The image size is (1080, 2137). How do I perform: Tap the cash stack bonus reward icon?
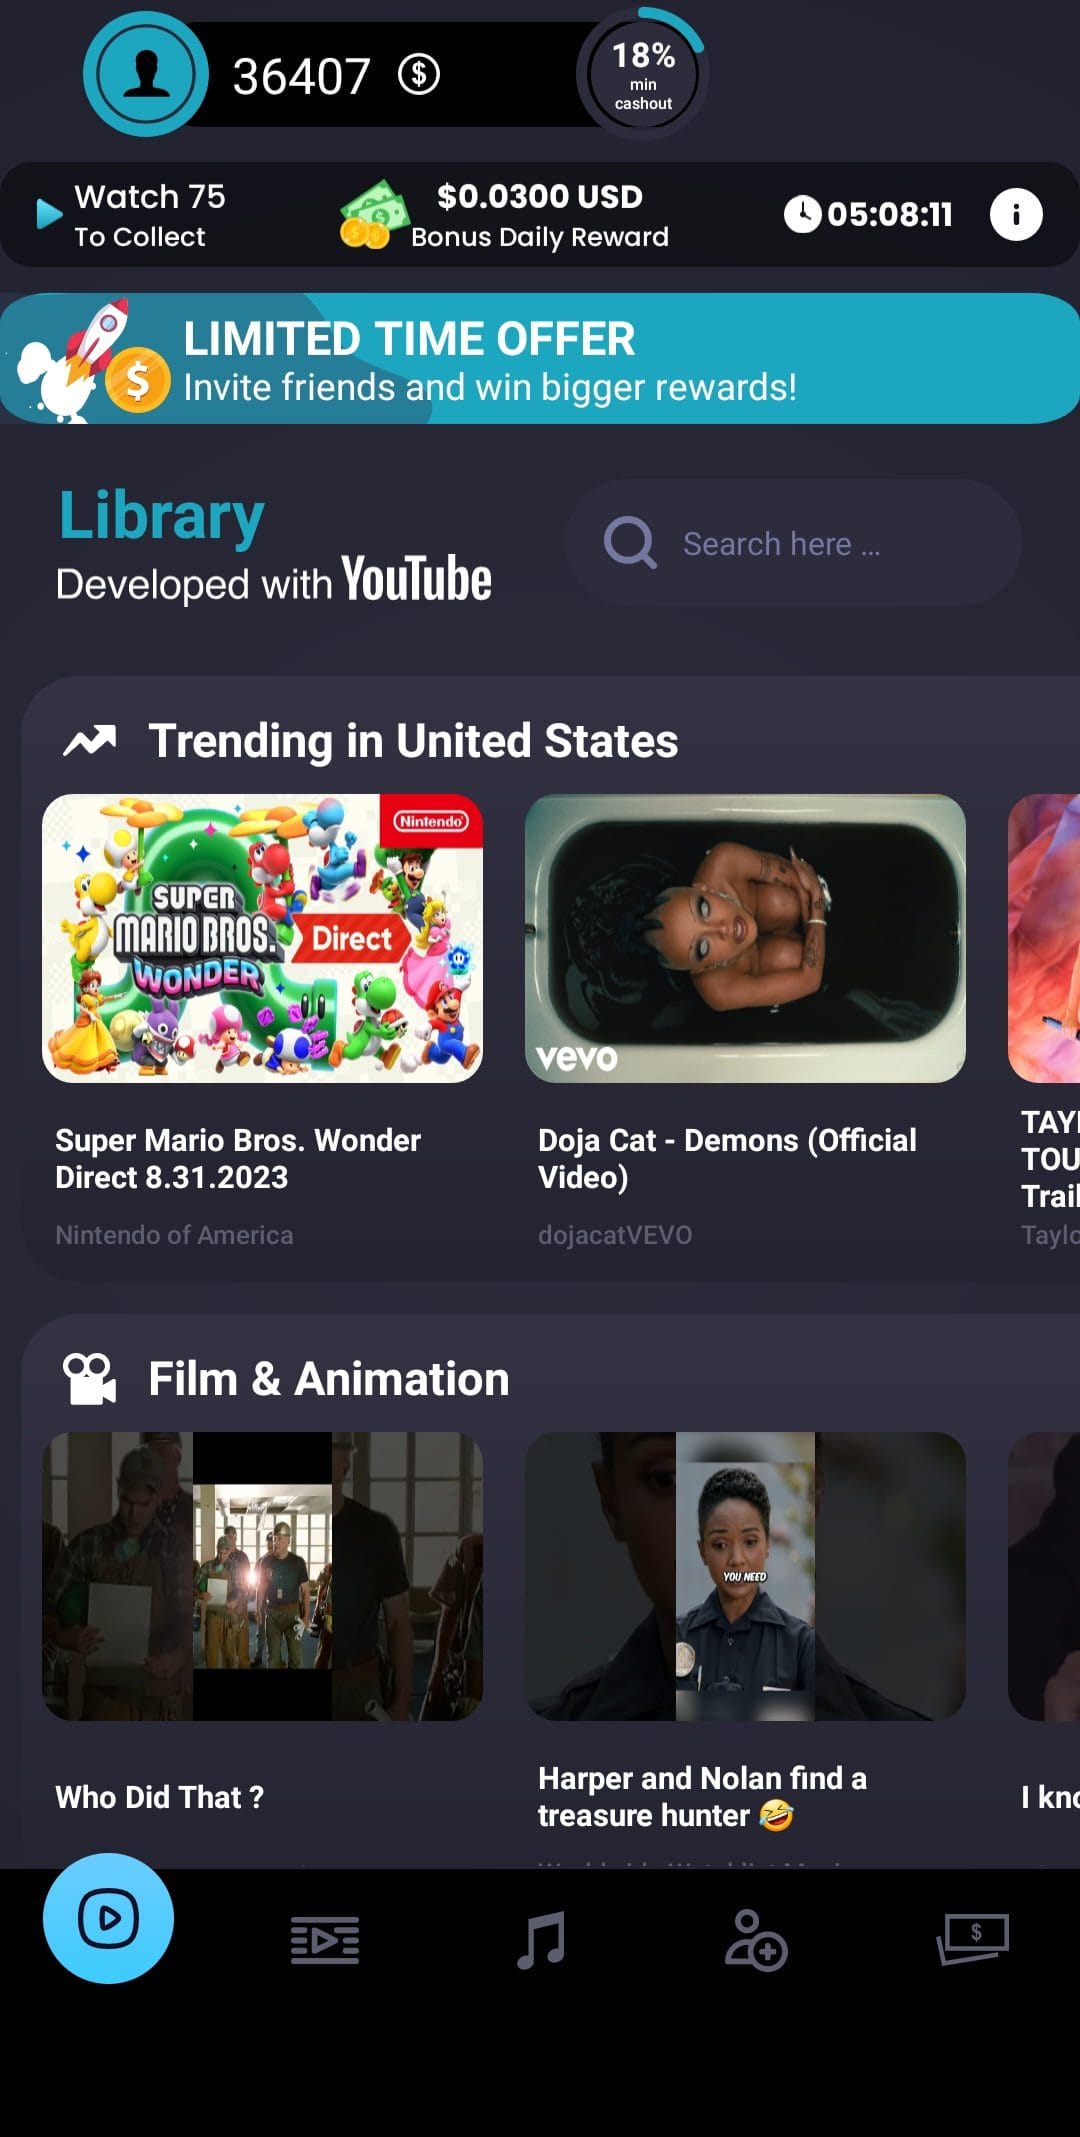pyautogui.click(x=373, y=214)
